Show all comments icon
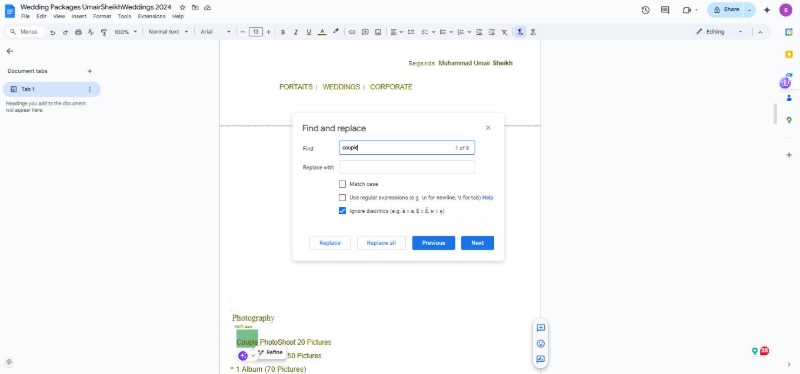Screen dimensions: 800x374 tap(665, 10)
